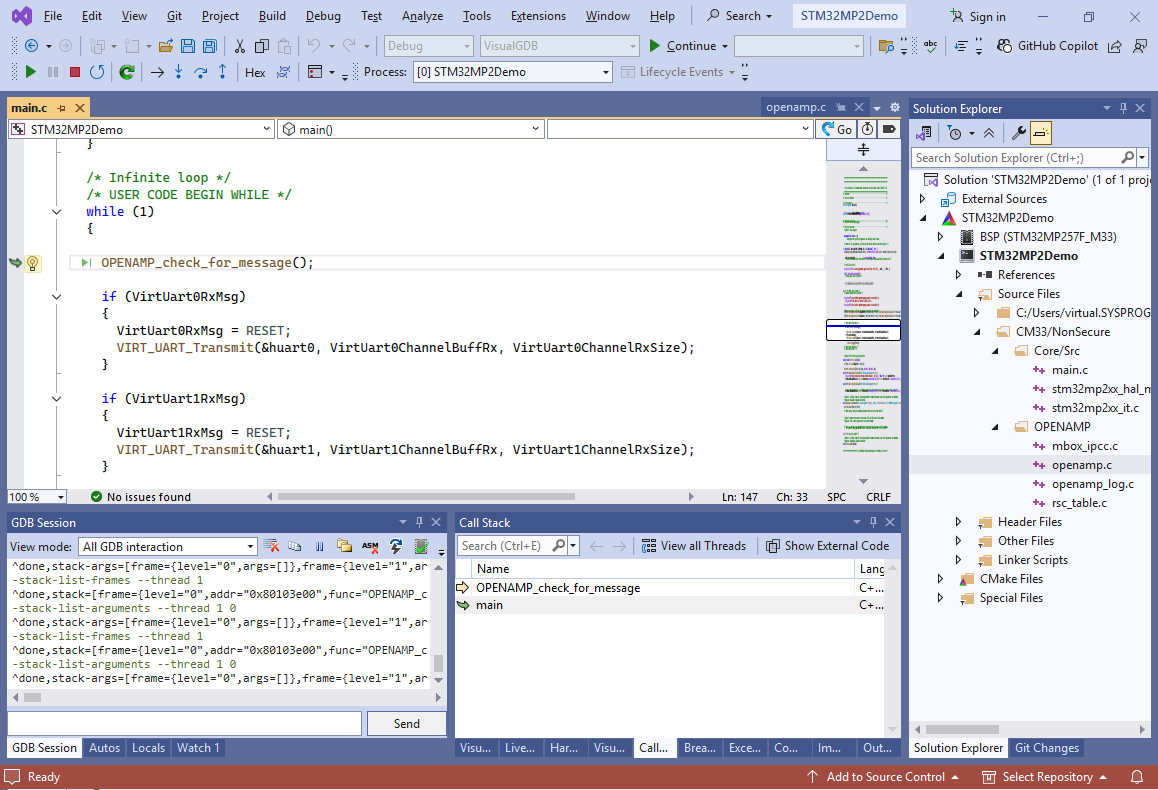The height and width of the screenshot is (790, 1158).
Task: Open the Debug configuration dropdown
Action: point(428,46)
